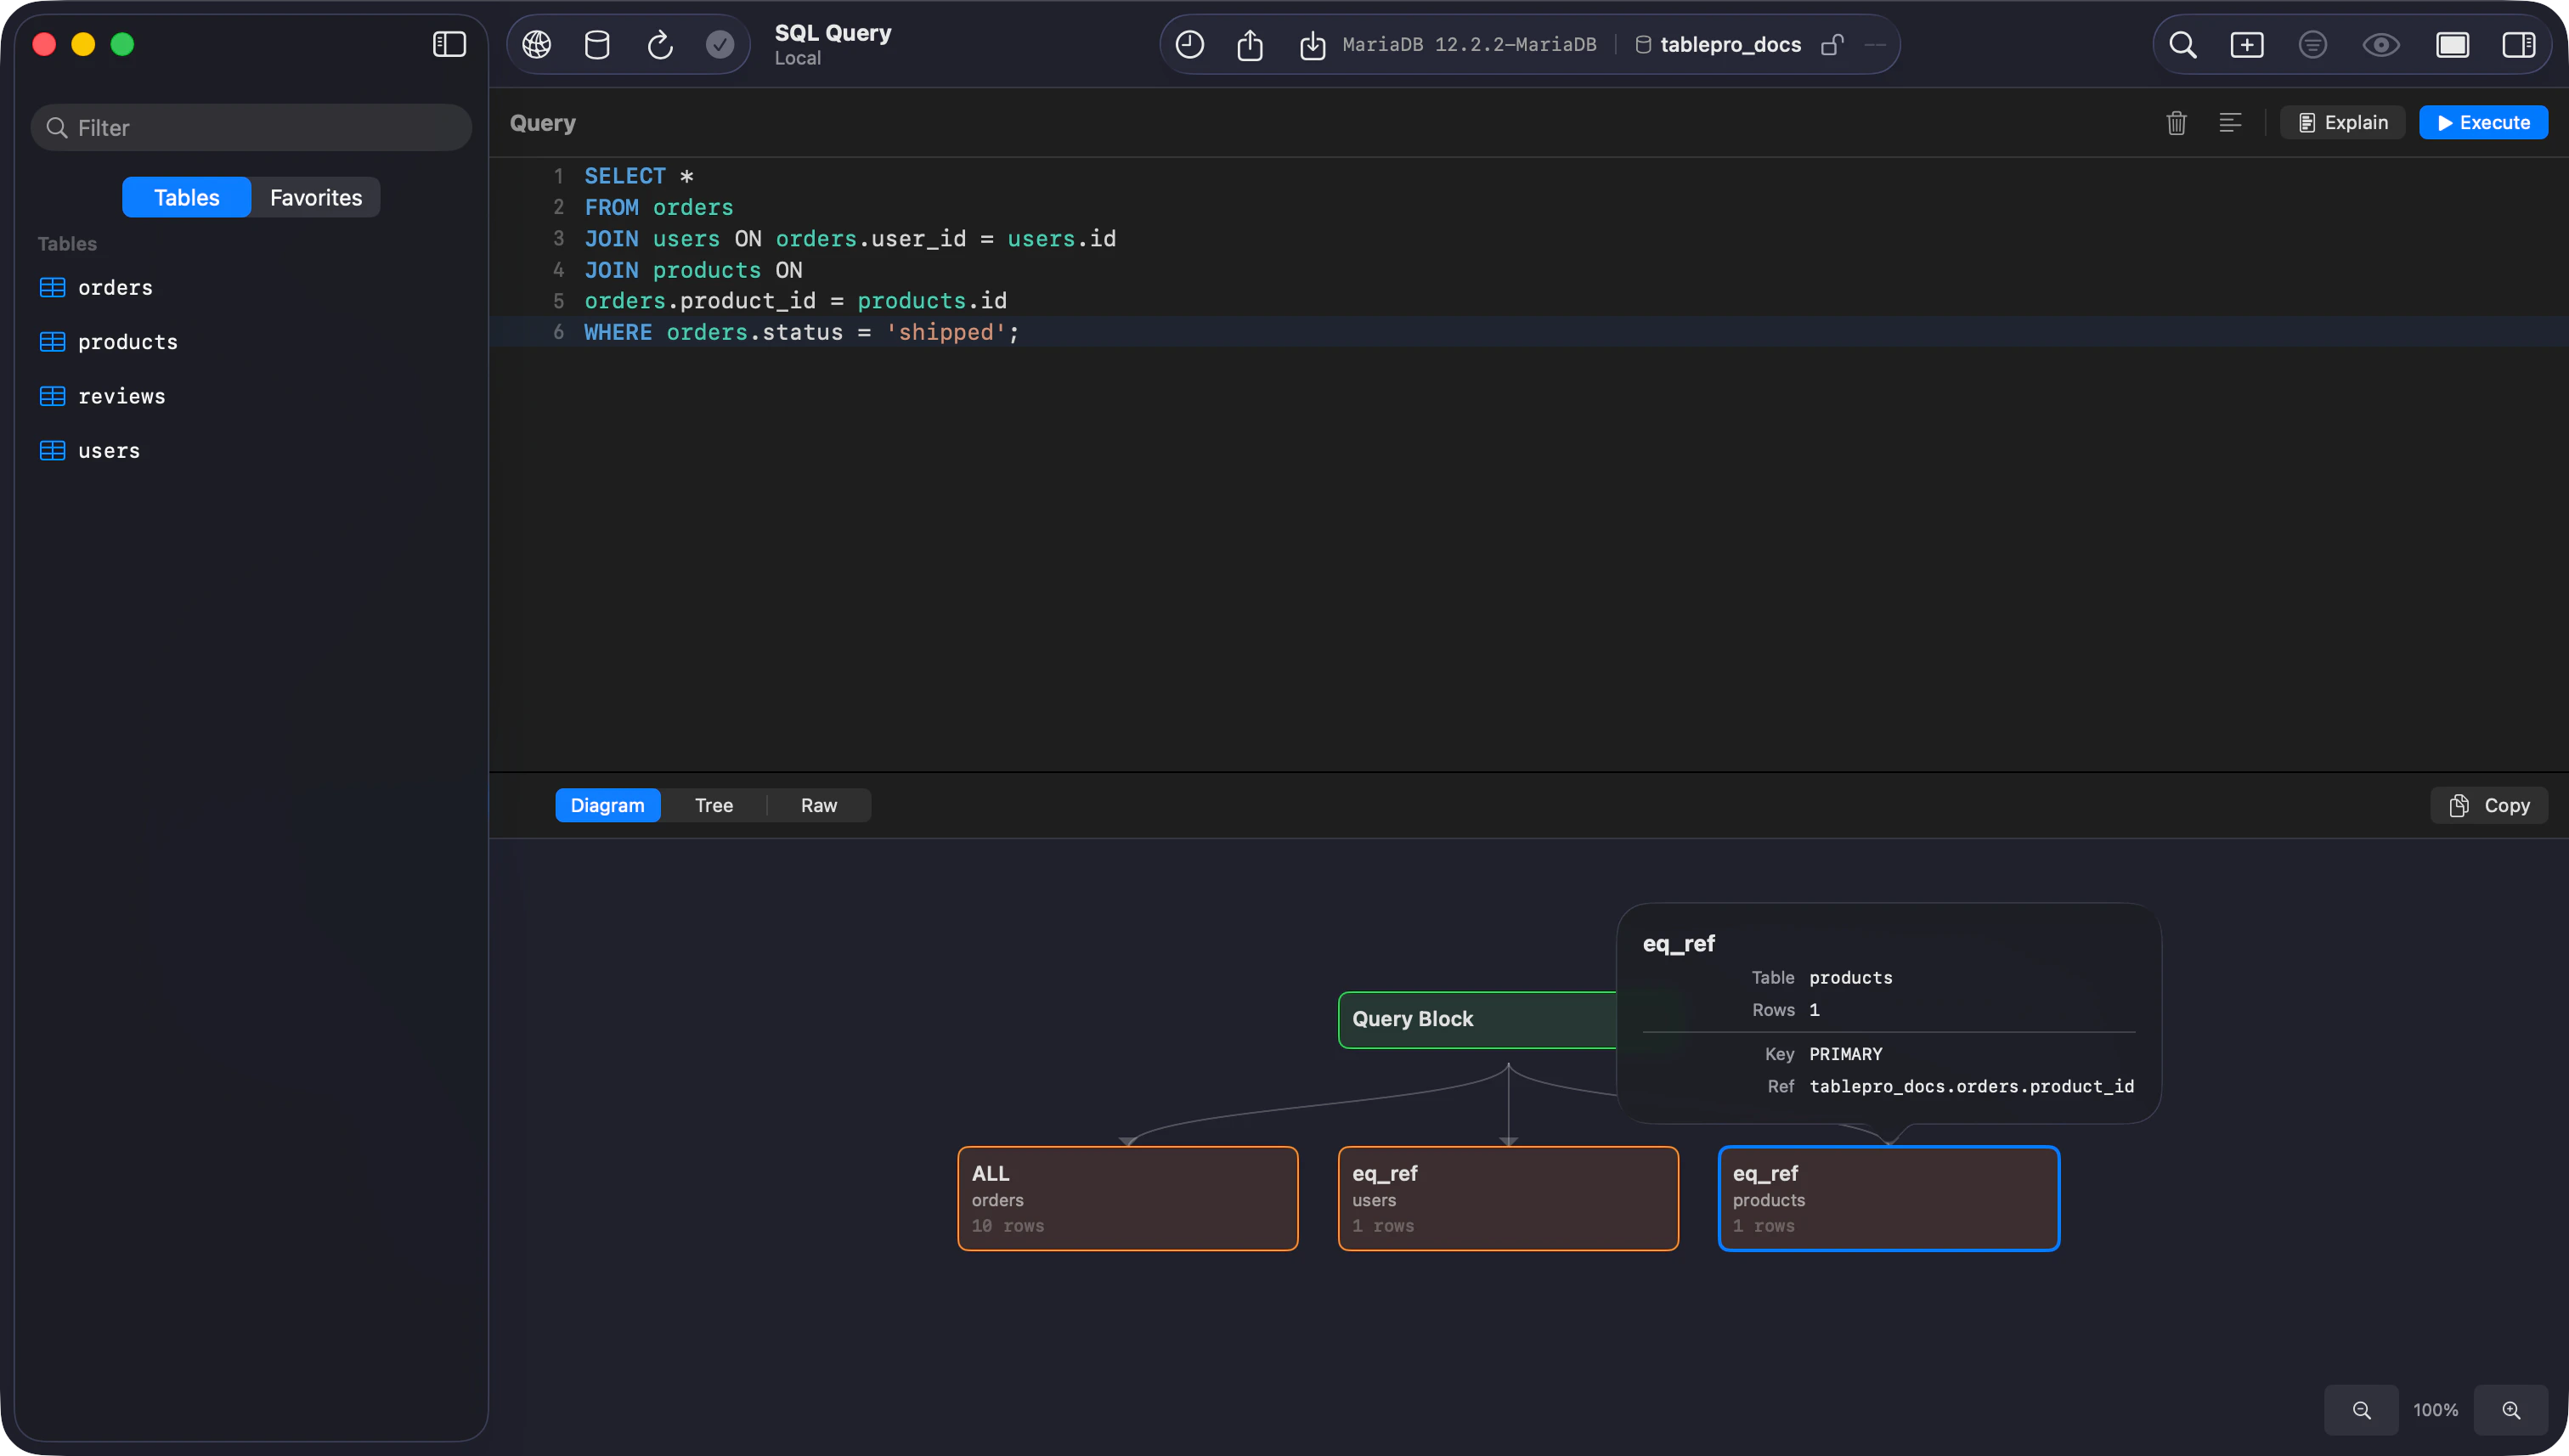The image size is (2569, 1456).
Task: Switch to the Tree tab
Action: [x=713, y=805]
